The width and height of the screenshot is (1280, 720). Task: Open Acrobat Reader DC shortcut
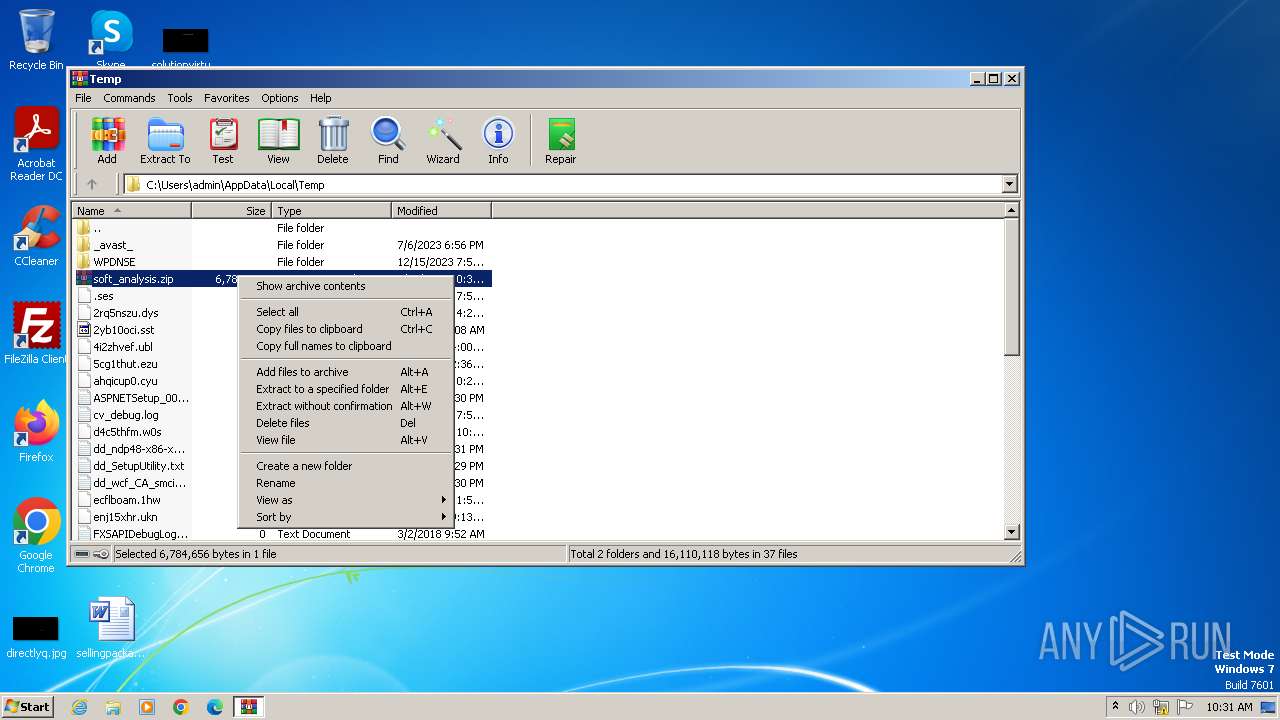tap(36, 145)
